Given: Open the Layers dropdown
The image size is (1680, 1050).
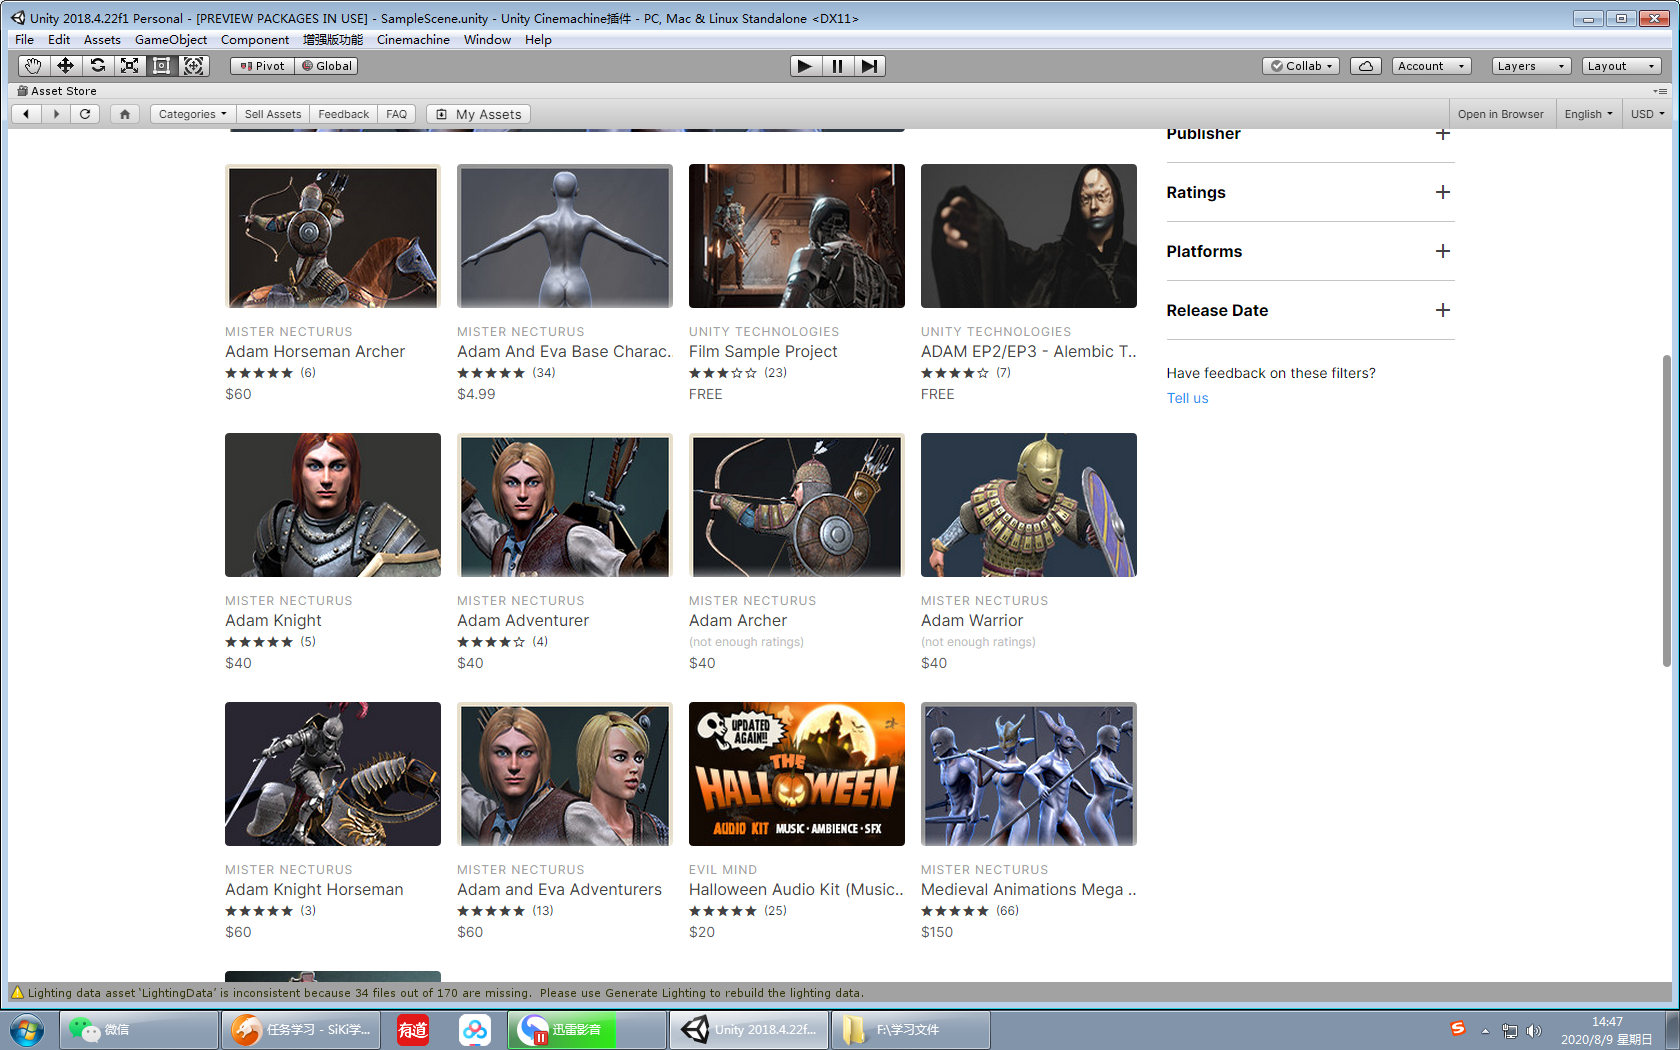Looking at the screenshot, I should pos(1531,66).
